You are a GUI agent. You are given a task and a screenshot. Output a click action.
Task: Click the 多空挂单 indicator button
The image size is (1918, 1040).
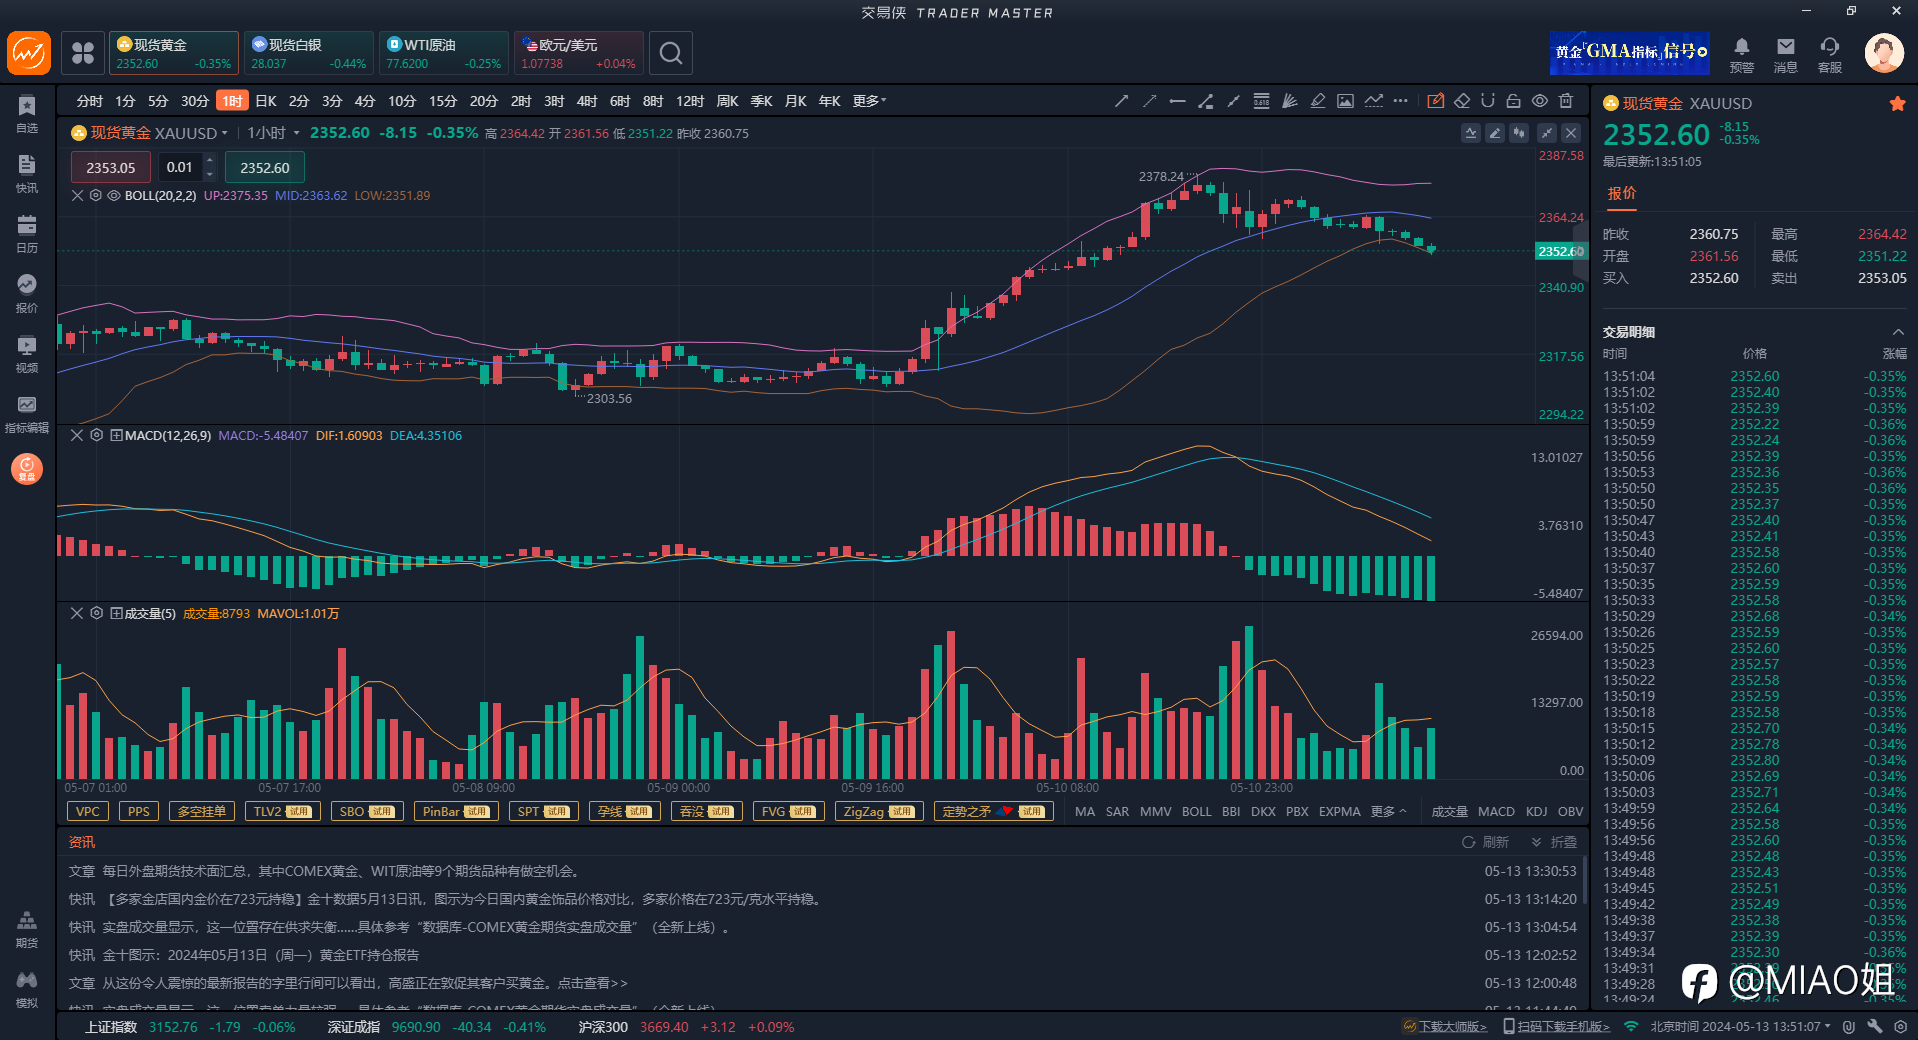click(202, 811)
